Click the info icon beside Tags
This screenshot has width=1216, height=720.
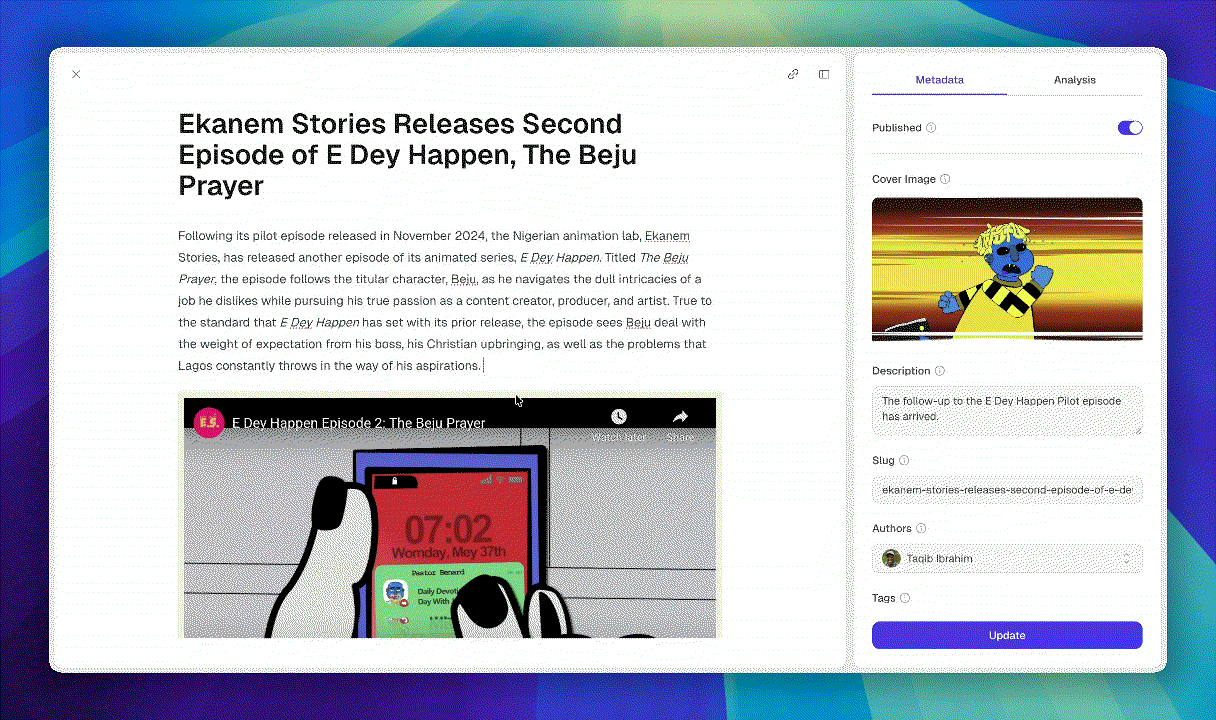tap(905, 599)
